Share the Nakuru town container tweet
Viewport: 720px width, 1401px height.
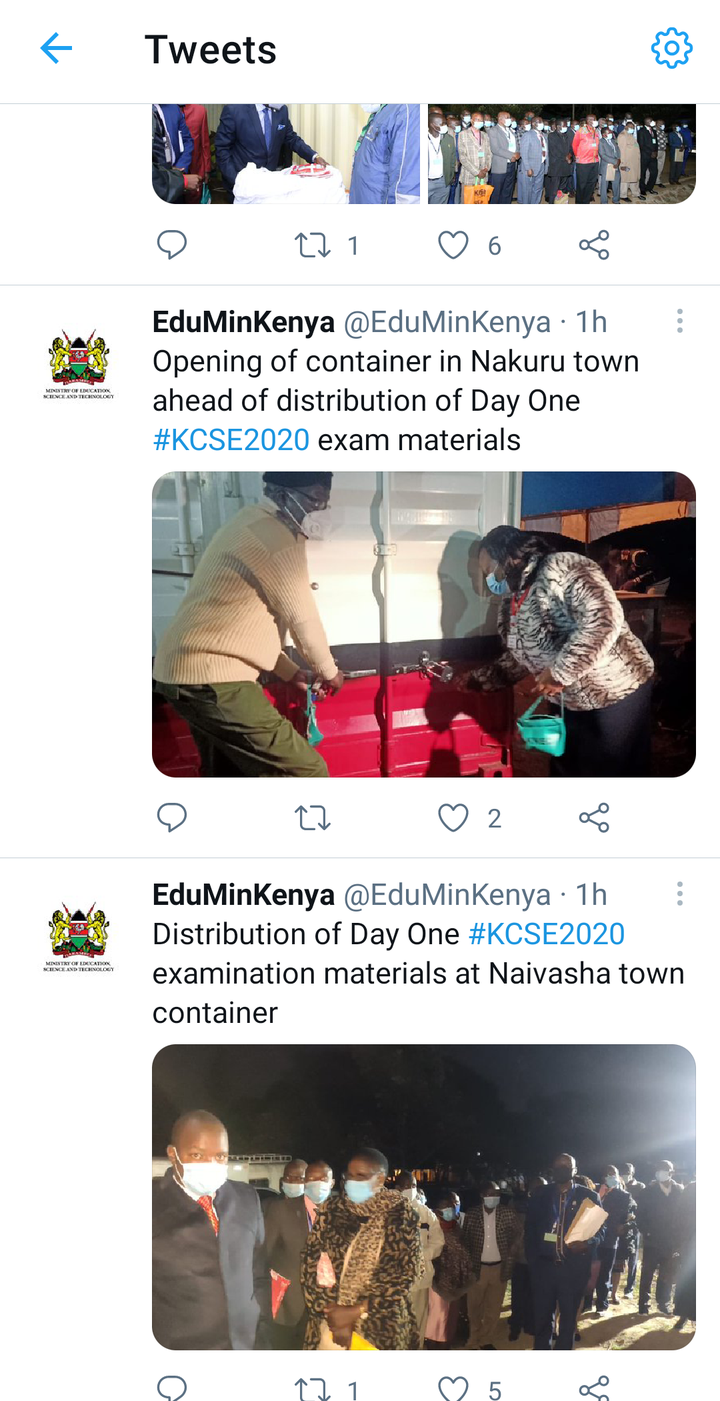(594, 818)
